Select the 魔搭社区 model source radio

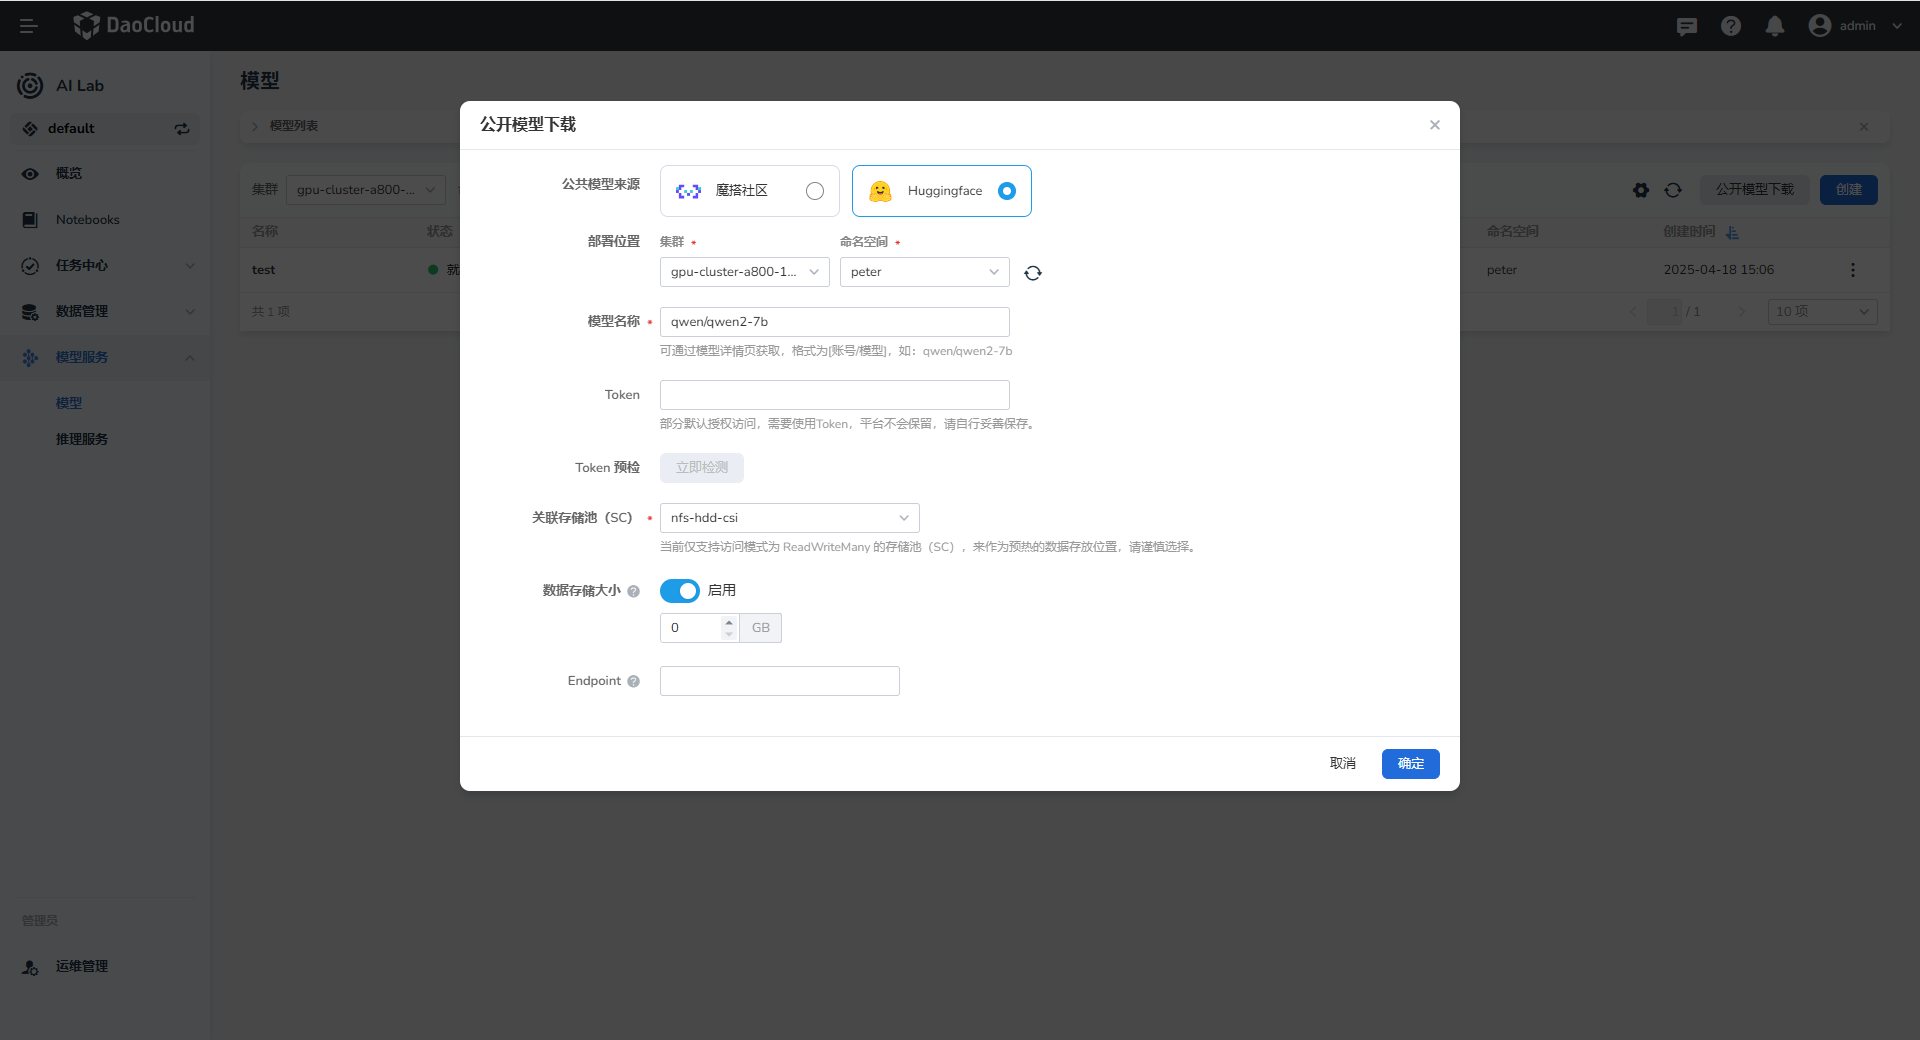click(x=814, y=191)
